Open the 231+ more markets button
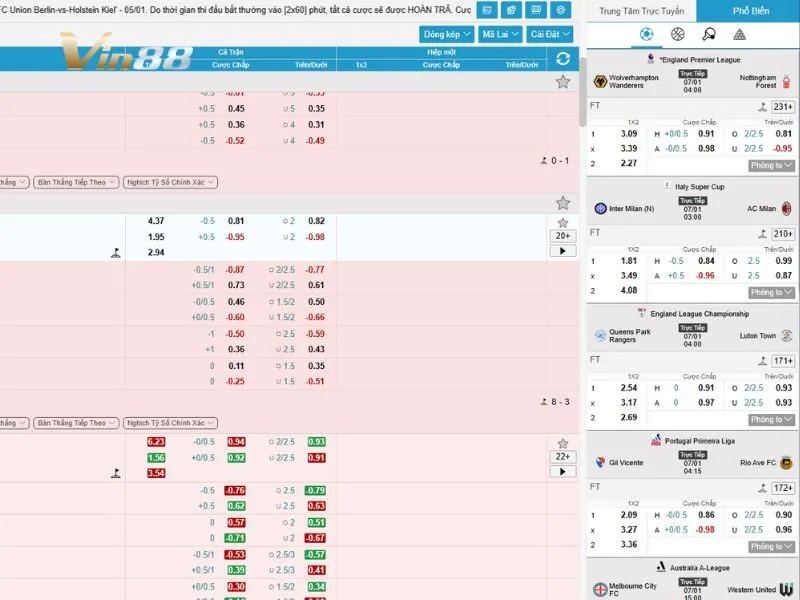Image resolution: width=800 pixels, height=600 pixels. click(x=783, y=107)
